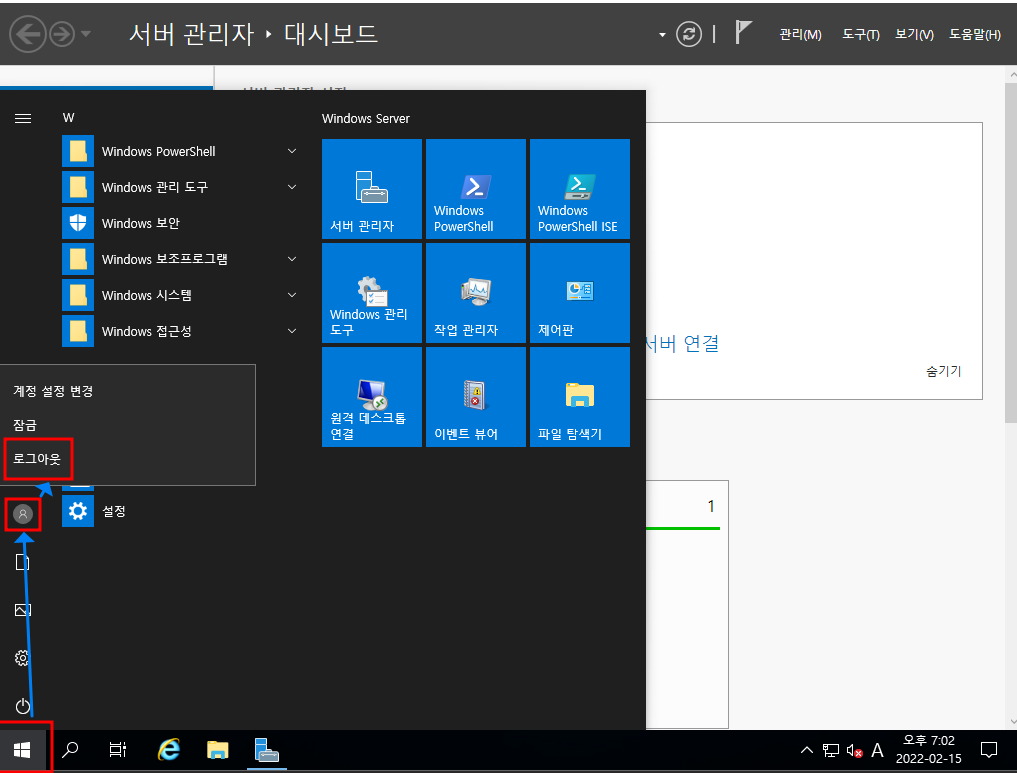1017x773 pixels.
Task: Open the notifications flag in Server Manager
Action: coord(743,32)
